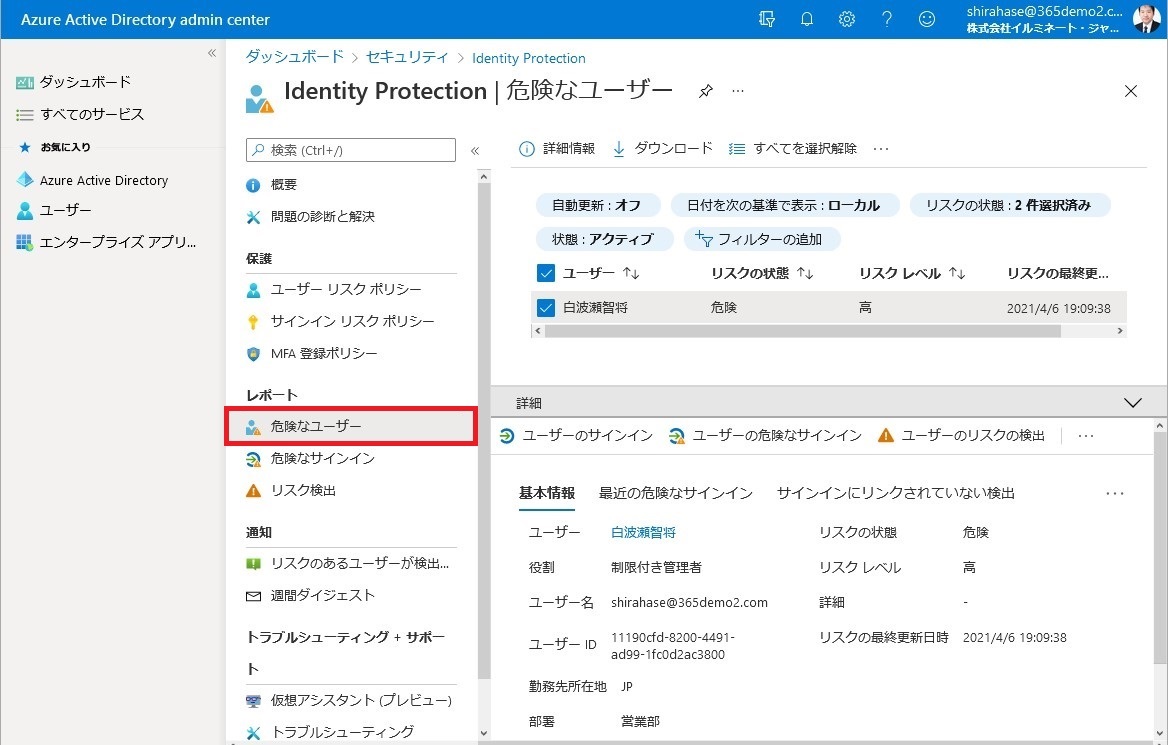This screenshot has height=745, width=1168.
Task: Open details toolbar overflow ellipsis
Action: pyautogui.click(x=1086, y=436)
